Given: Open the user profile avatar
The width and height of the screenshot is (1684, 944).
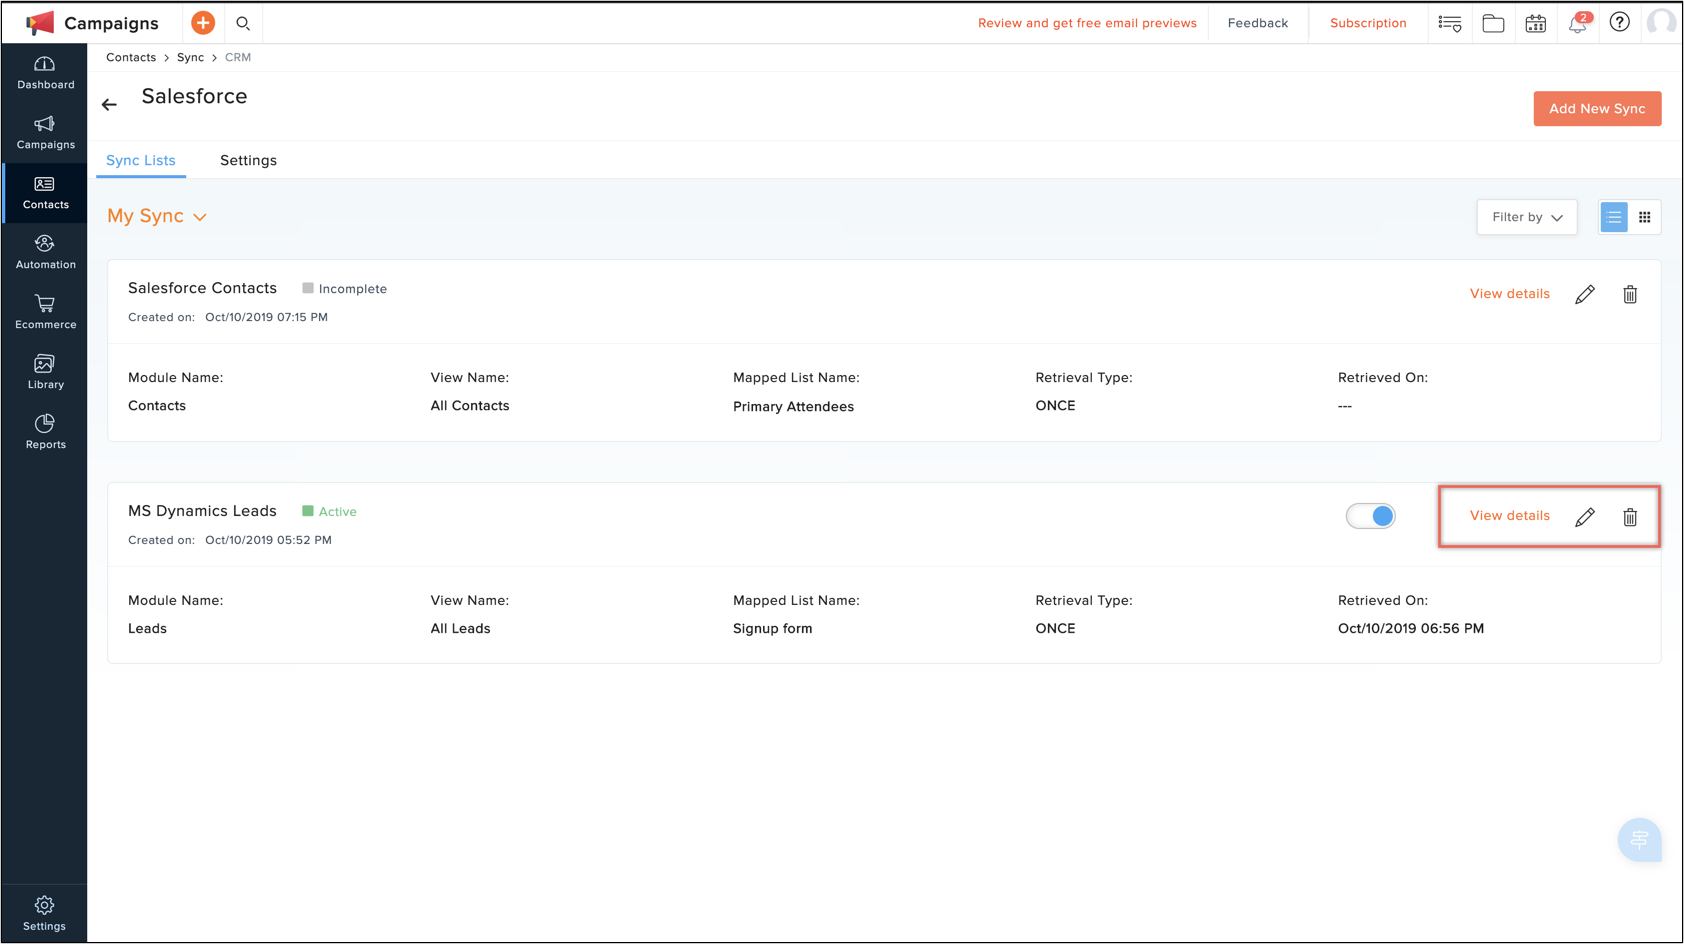Looking at the screenshot, I should click(1661, 22).
